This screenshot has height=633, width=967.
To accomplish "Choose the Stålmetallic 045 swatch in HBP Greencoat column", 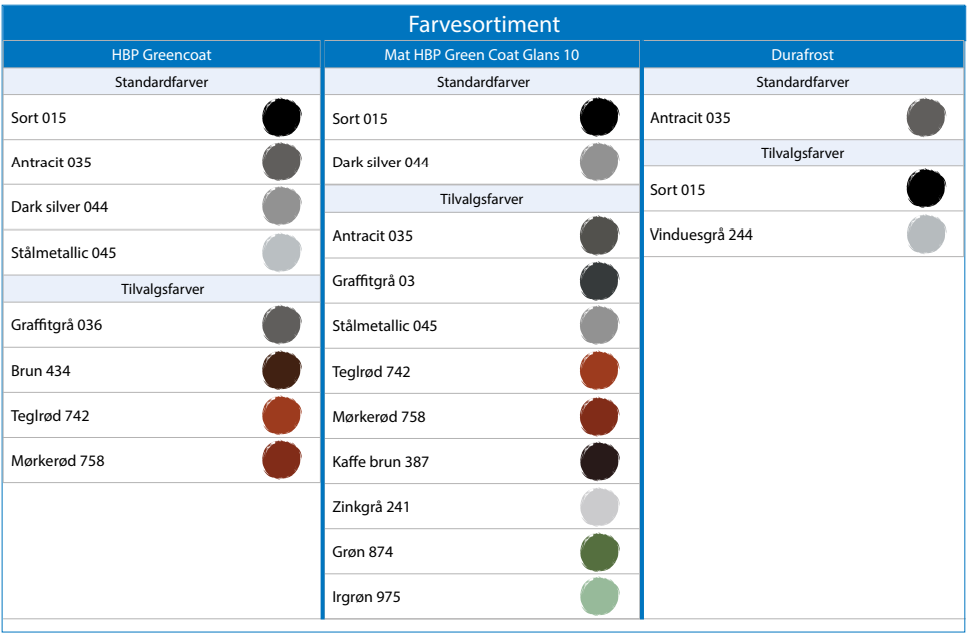I will point(282,252).
